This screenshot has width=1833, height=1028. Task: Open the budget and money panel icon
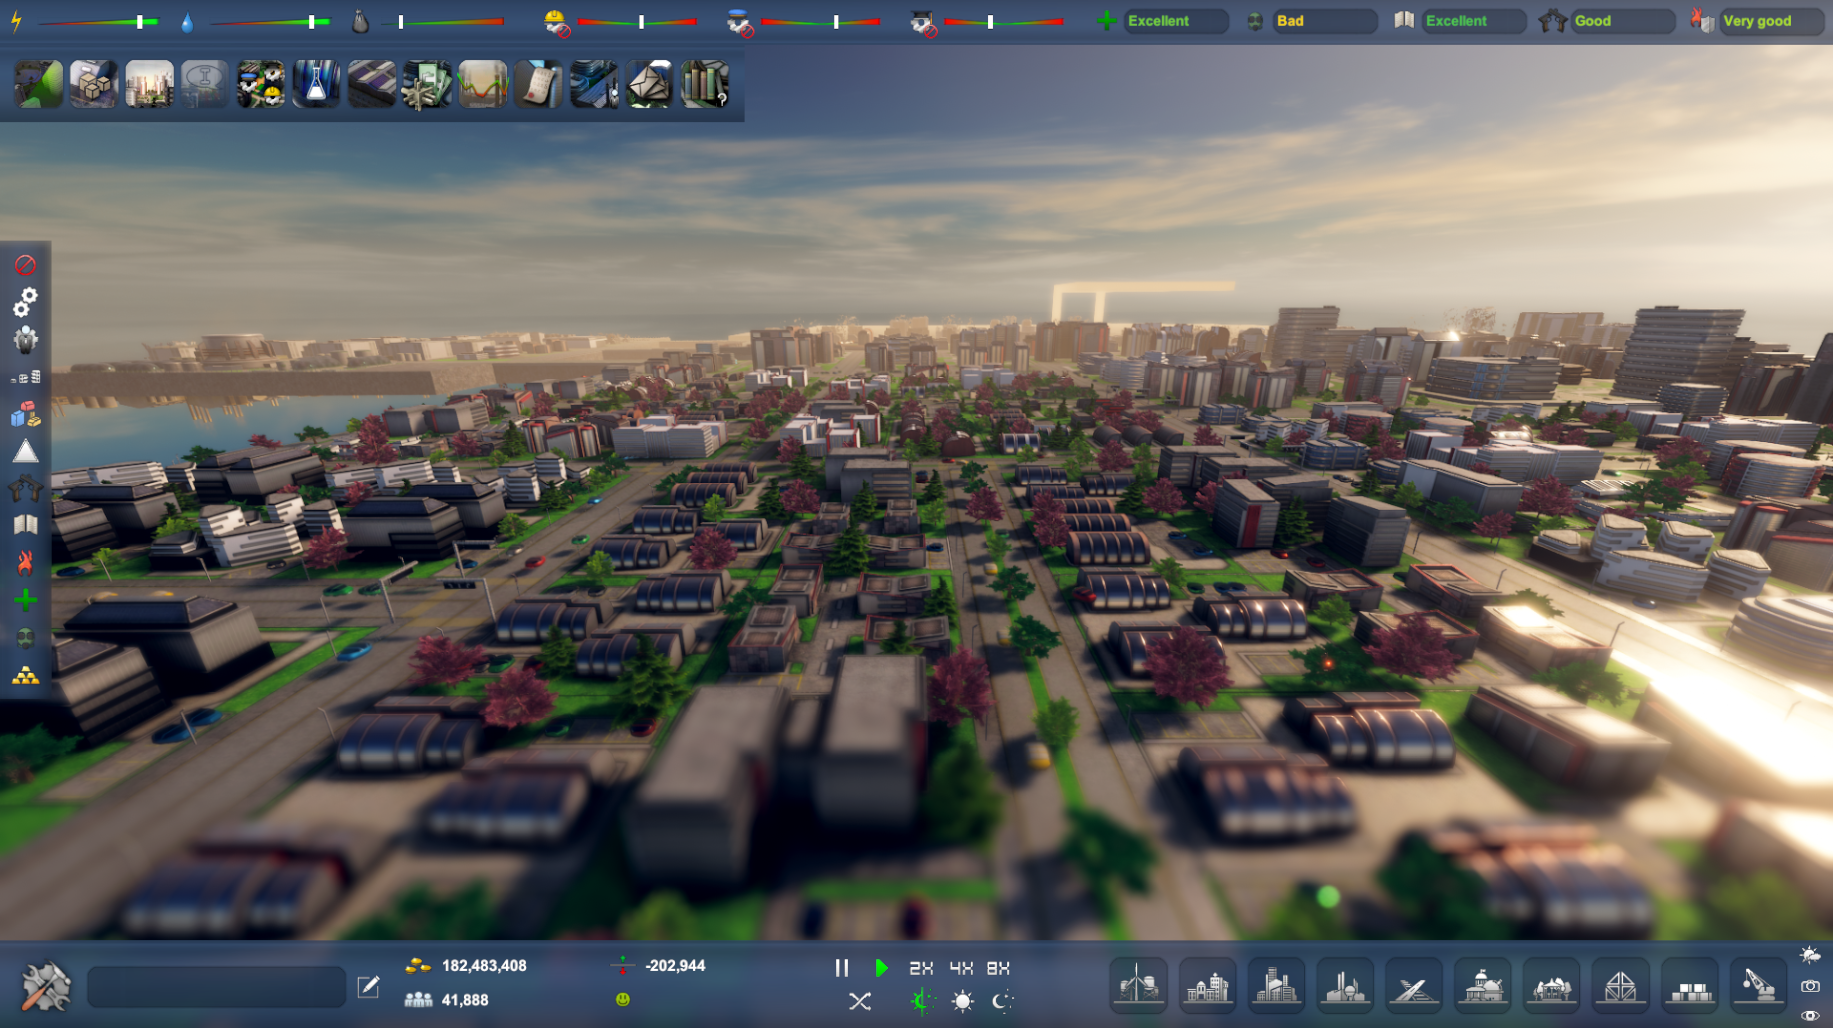(427, 84)
